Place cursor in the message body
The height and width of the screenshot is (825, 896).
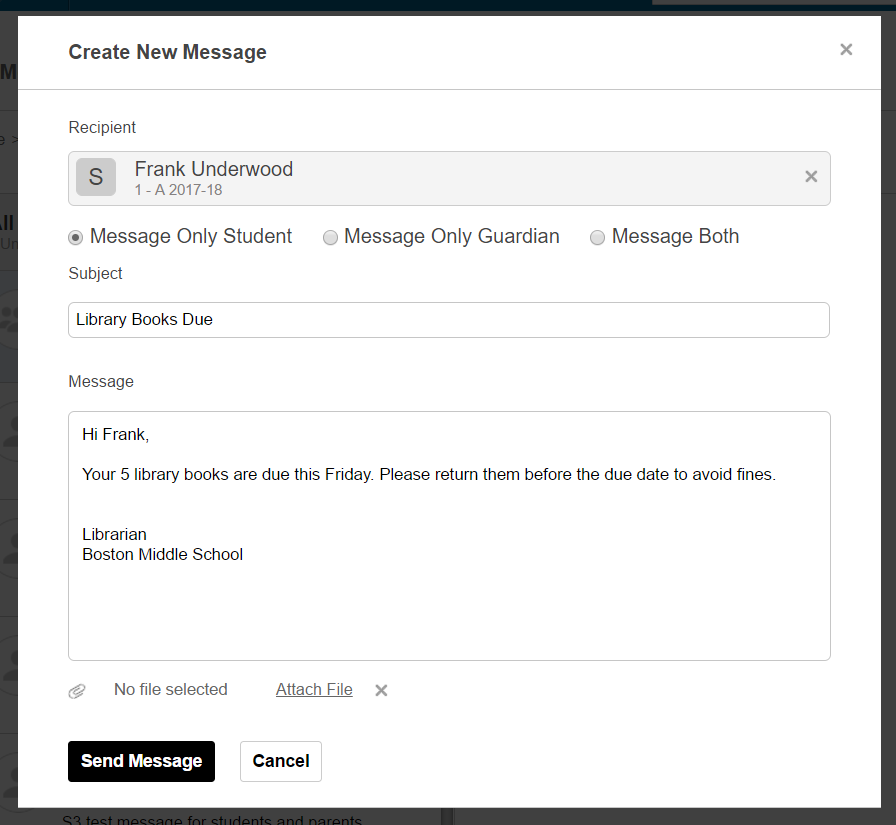pyautogui.click(x=448, y=600)
